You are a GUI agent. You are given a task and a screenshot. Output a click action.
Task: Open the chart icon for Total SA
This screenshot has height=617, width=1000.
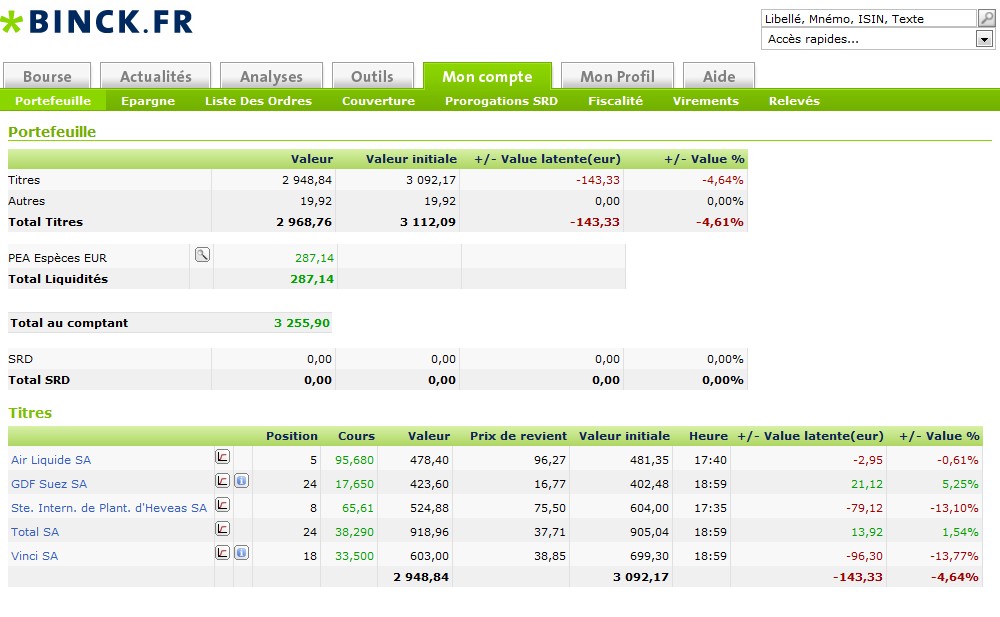point(223,529)
